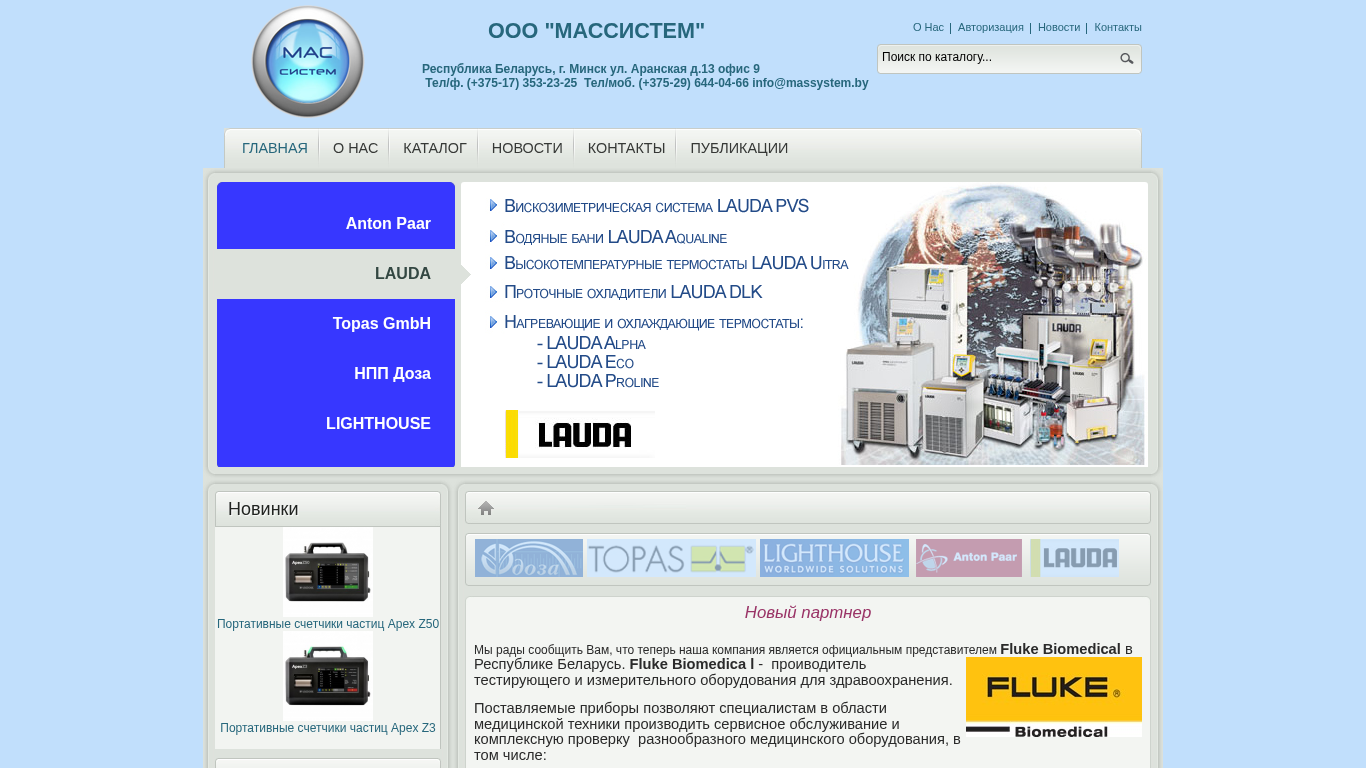This screenshot has width=1366, height=768.
Task: Click the top О Нас link
Action: point(928,27)
